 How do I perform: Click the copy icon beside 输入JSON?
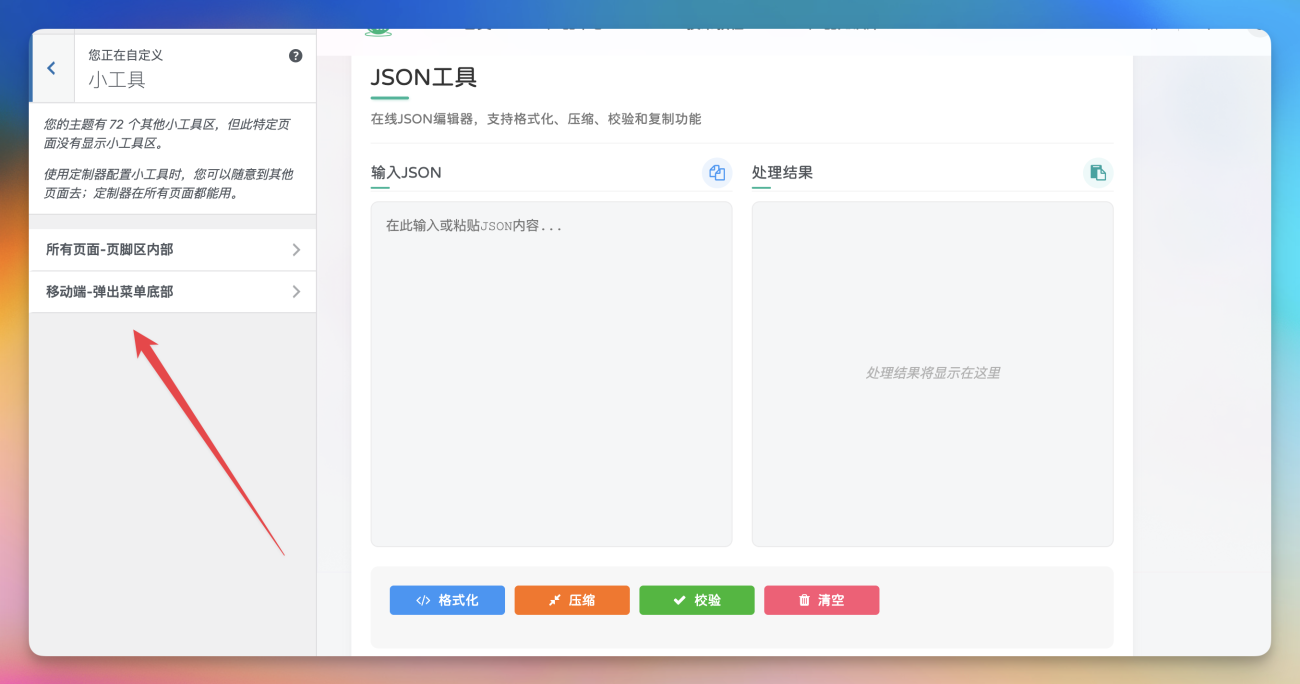click(x=716, y=173)
